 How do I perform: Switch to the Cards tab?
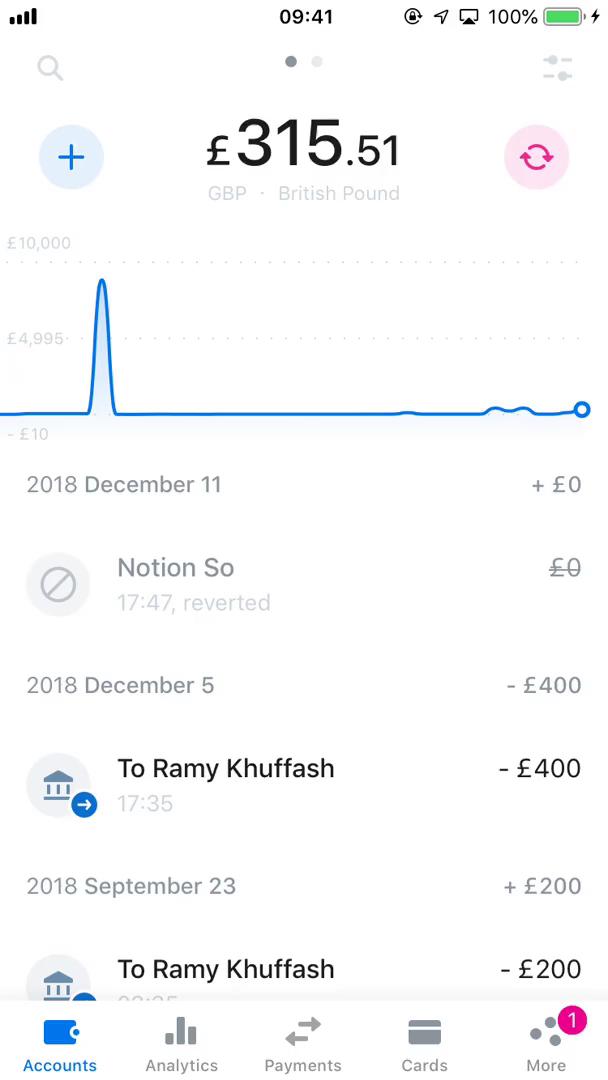(x=424, y=1030)
